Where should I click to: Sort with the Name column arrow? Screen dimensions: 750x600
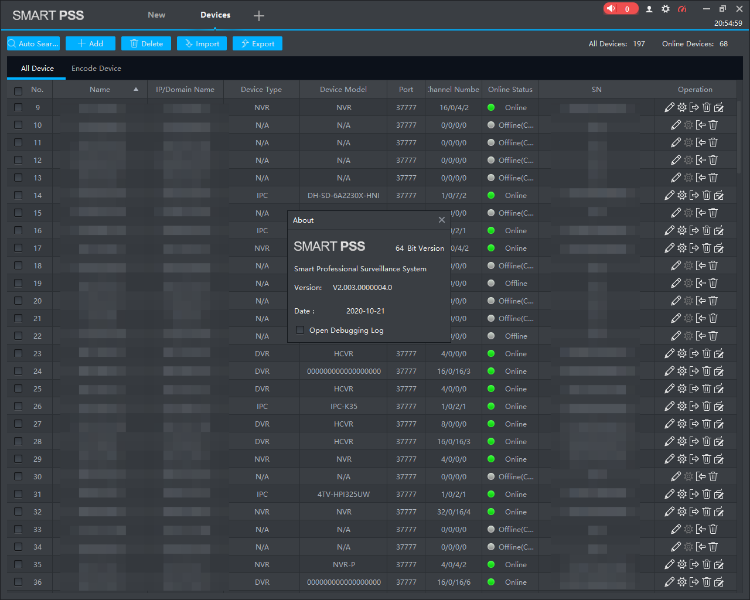pyautogui.click(x=136, y=89)
